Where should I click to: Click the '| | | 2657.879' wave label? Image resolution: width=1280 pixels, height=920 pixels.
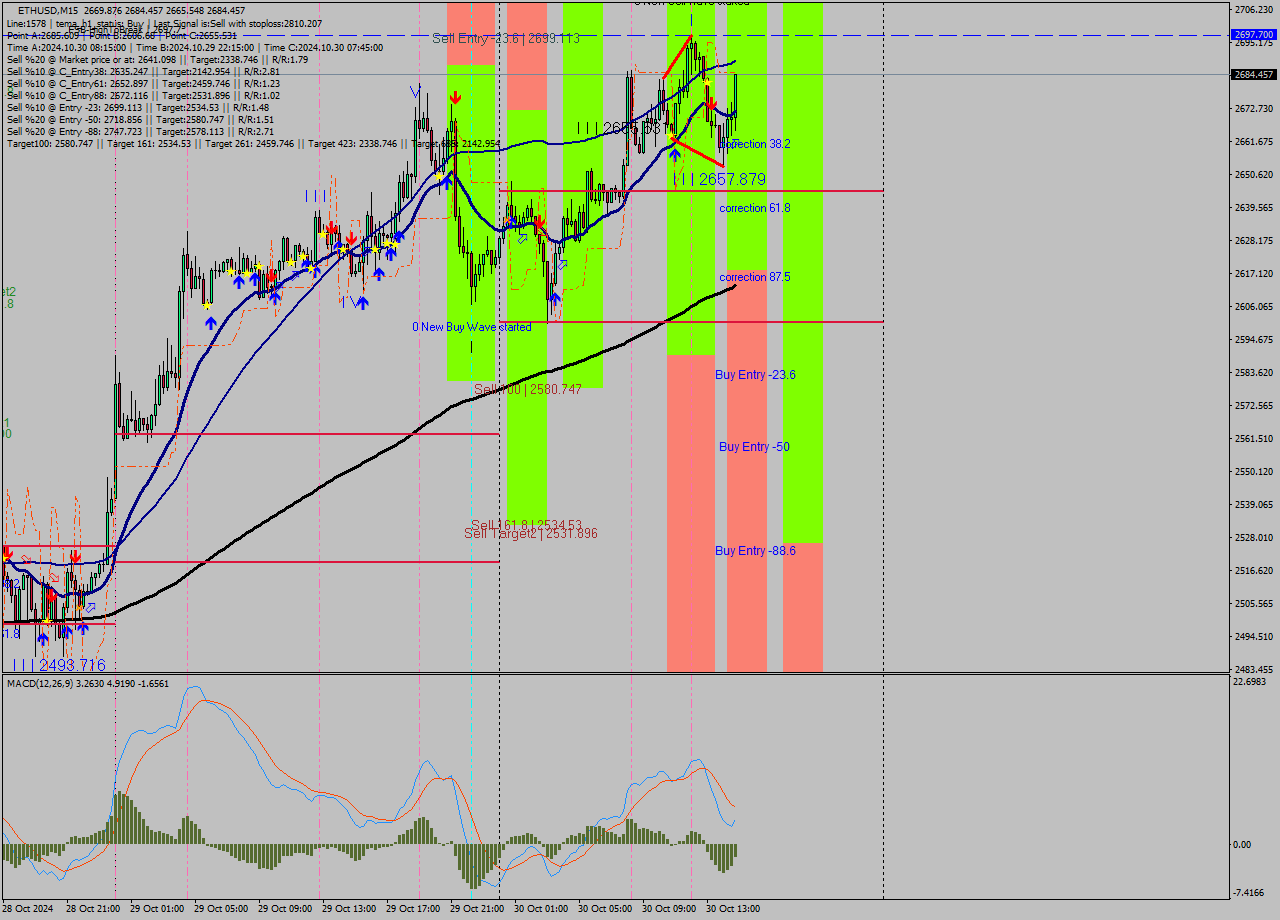pos(720,179)
